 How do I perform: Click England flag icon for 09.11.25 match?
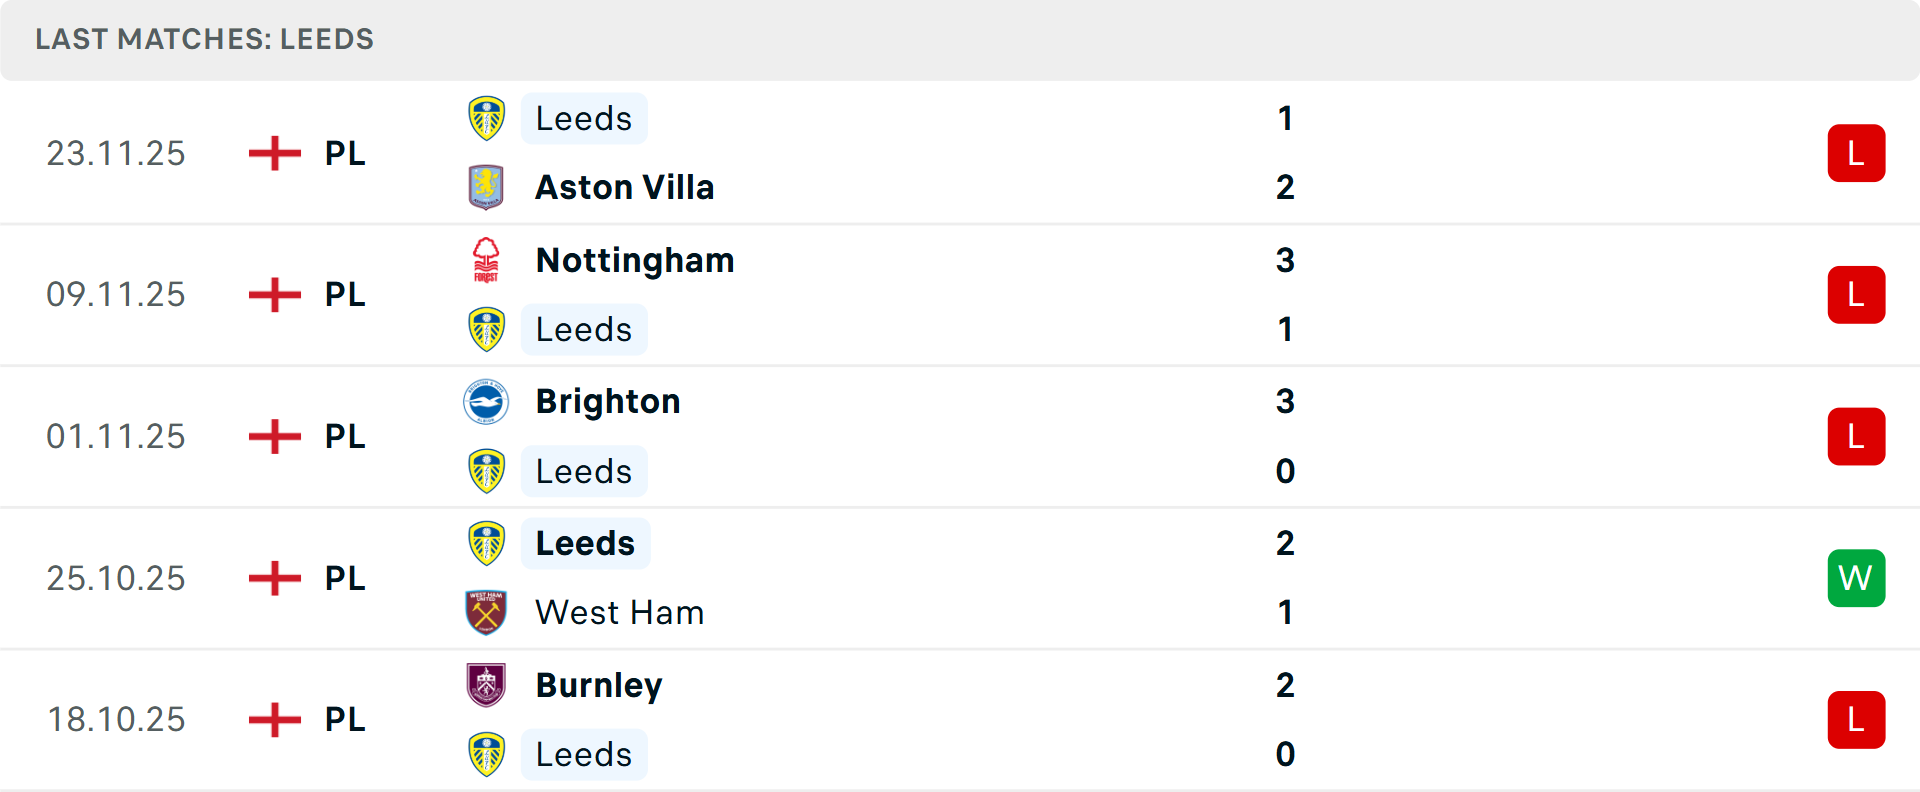[x=274, y=295]
